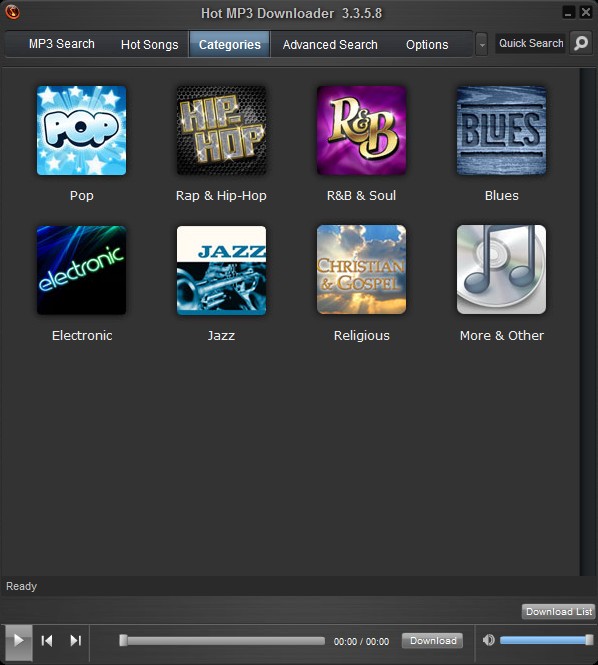
Task: Switch to the MP3 Search tab
Action: point(61,44)
